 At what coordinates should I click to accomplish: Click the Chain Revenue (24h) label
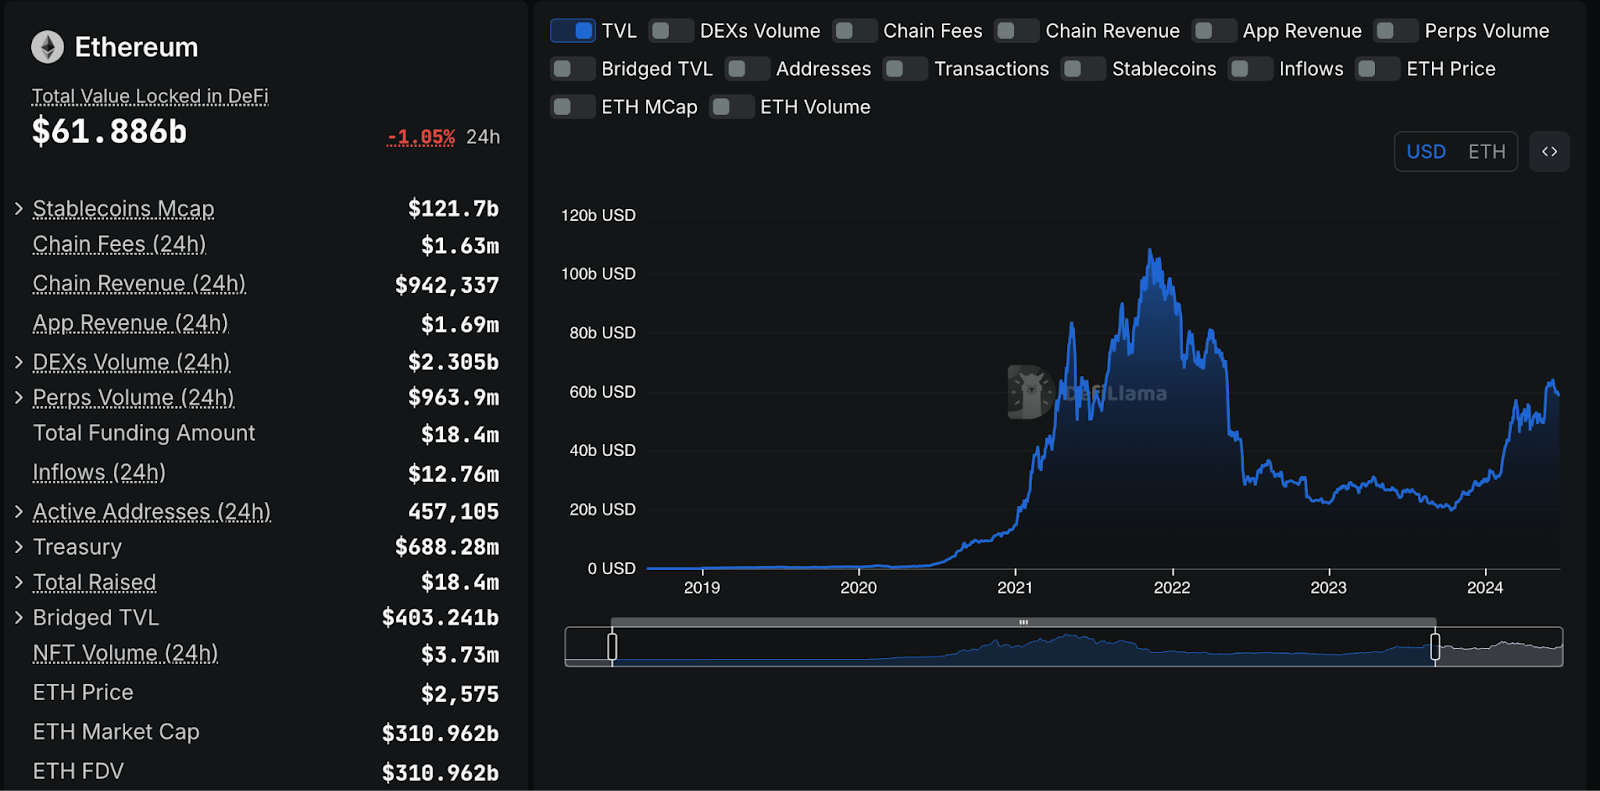point(139,284)
